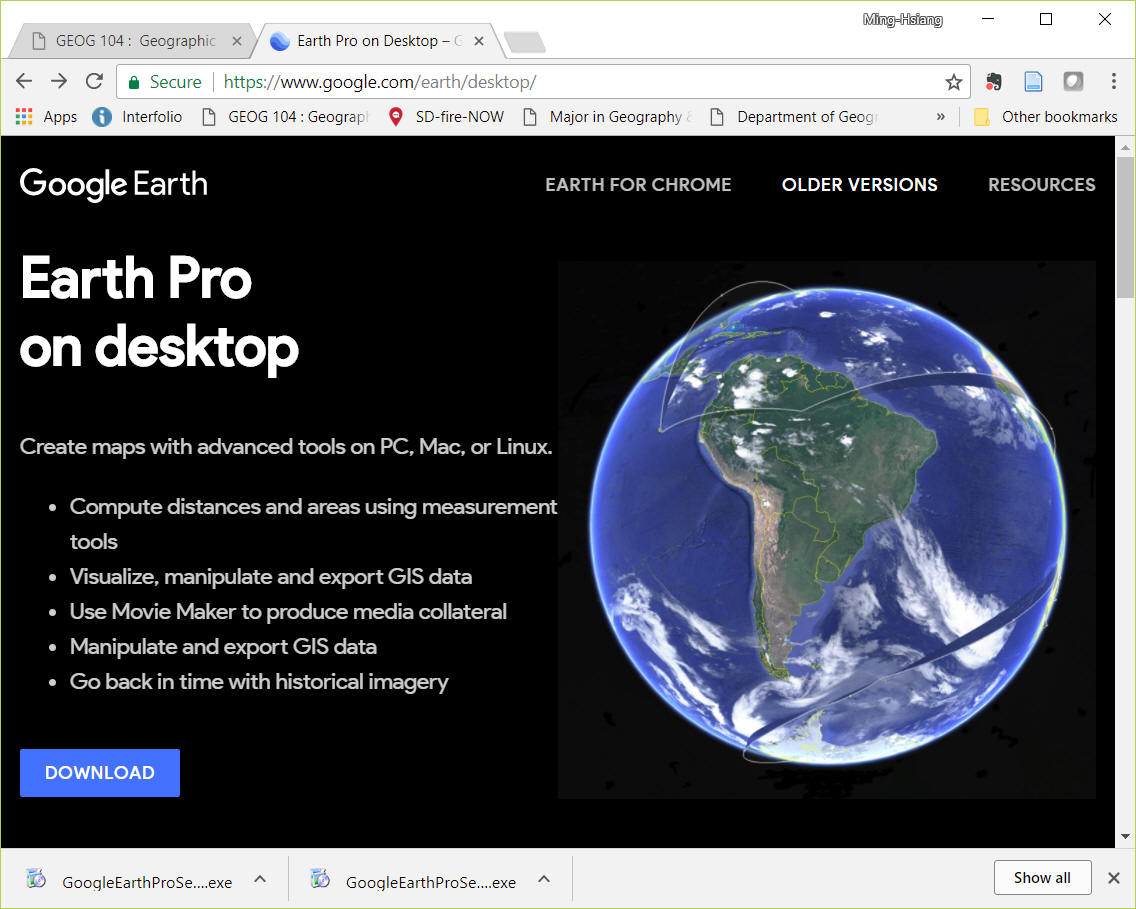Open the second GoogleEarthProSetup.exe download
The image size is (1136, 909).
point(414,881)
